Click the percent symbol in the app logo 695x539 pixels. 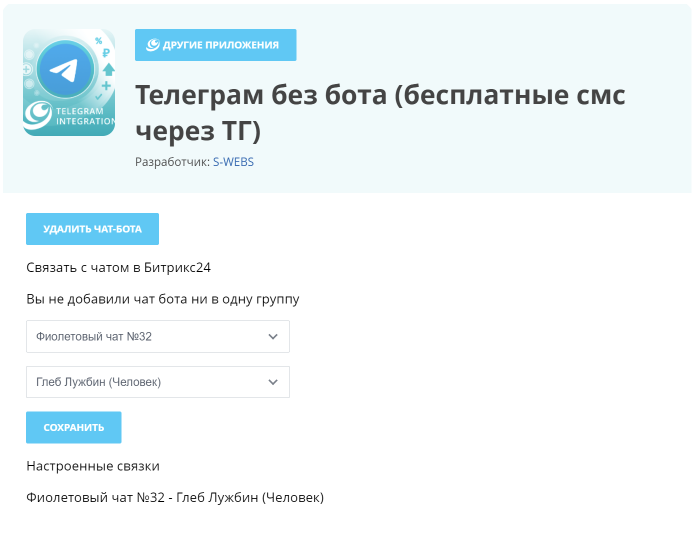[x=98, y=41]
